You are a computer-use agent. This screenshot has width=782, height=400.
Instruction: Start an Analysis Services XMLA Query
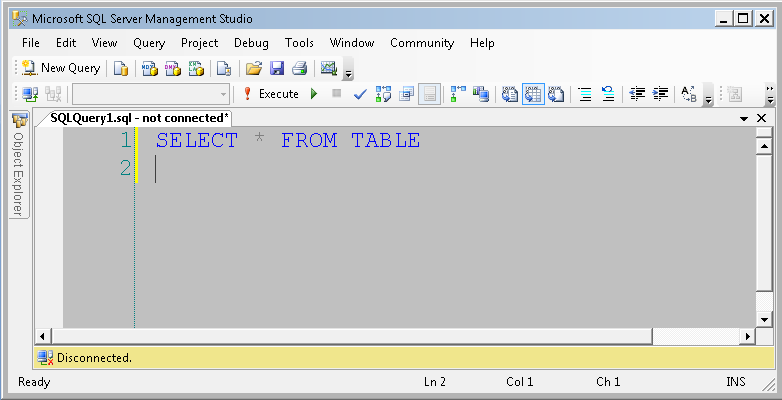click(x=196, y=68)
